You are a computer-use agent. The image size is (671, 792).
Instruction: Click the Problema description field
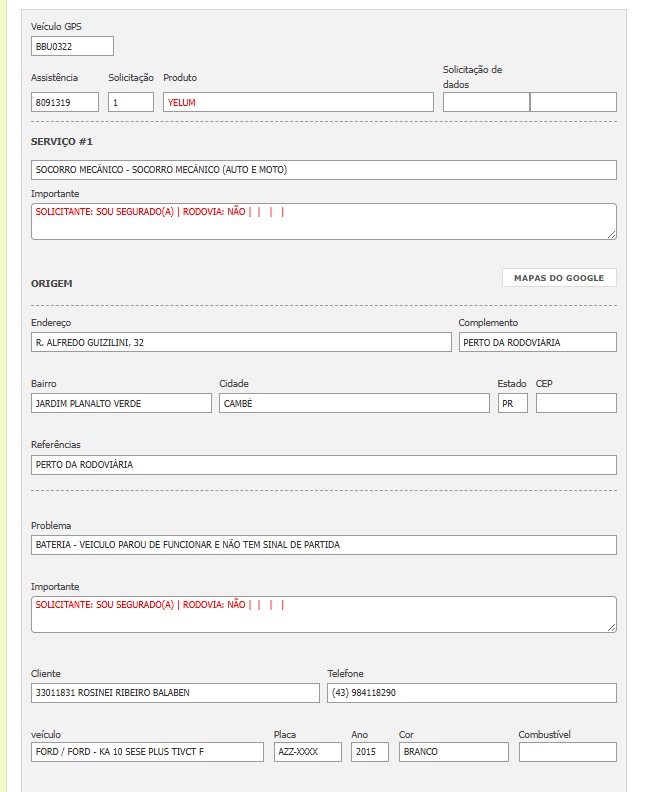click(323, 545)
